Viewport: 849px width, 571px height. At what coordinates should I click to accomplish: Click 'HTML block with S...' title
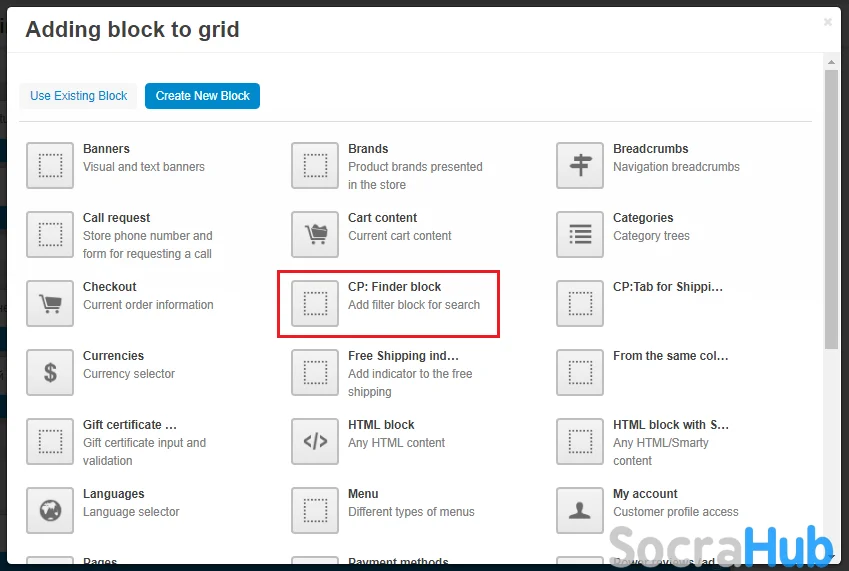pos(671,425)
